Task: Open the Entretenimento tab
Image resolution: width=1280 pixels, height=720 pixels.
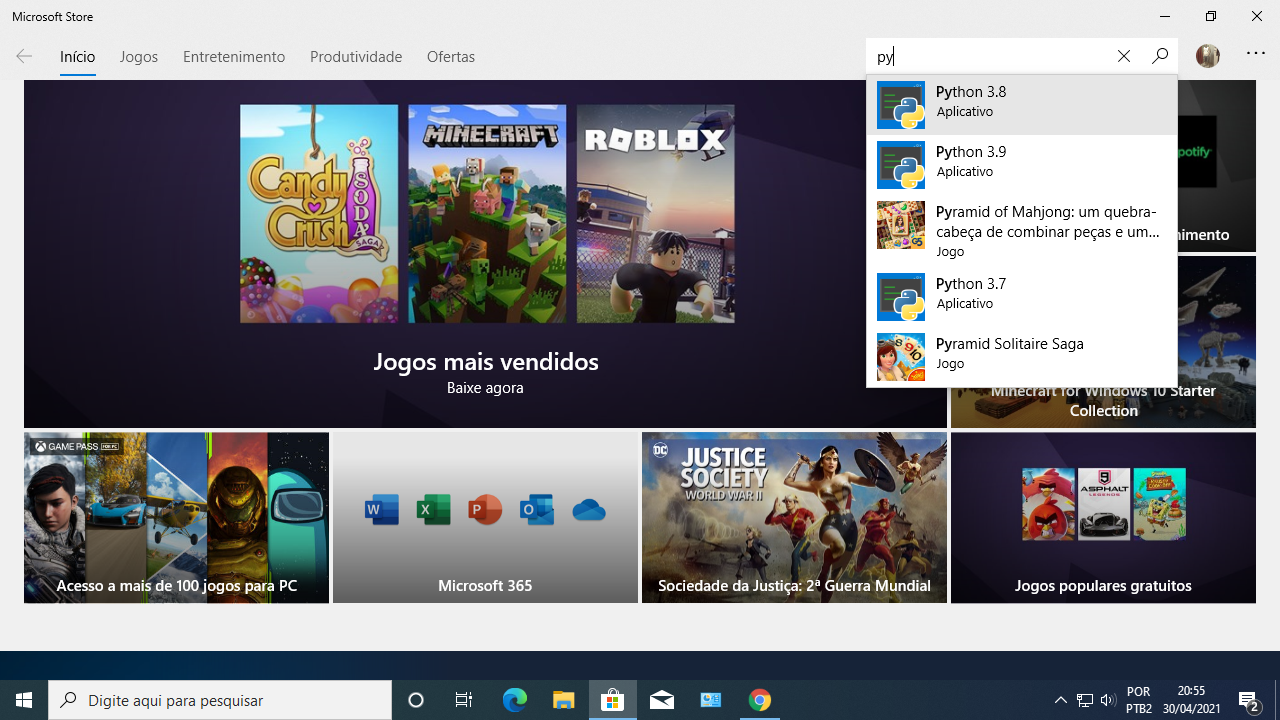Action: [x=233, y=57]
